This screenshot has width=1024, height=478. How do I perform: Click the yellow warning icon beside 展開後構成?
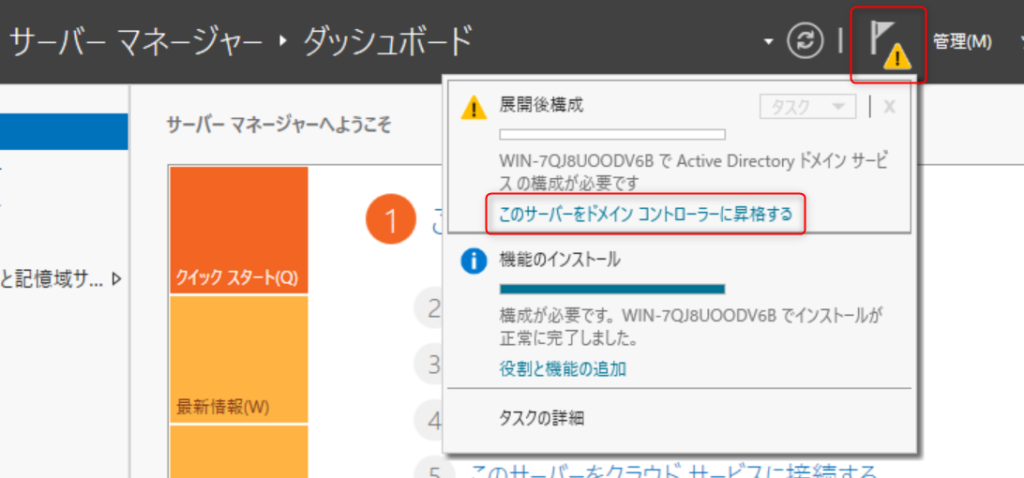click(473, 107)
